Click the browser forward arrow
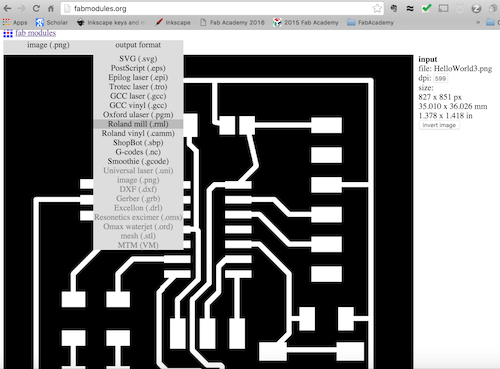500x369 pixels. [21, 8]
